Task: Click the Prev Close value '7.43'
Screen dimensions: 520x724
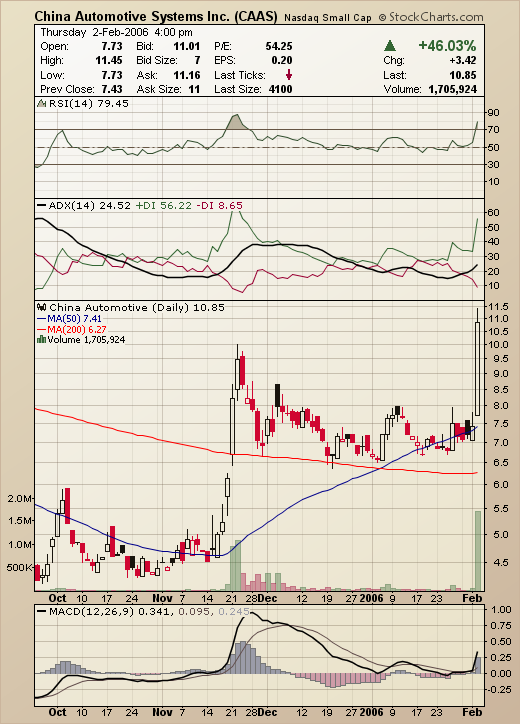Action: (x=112, y=89)
